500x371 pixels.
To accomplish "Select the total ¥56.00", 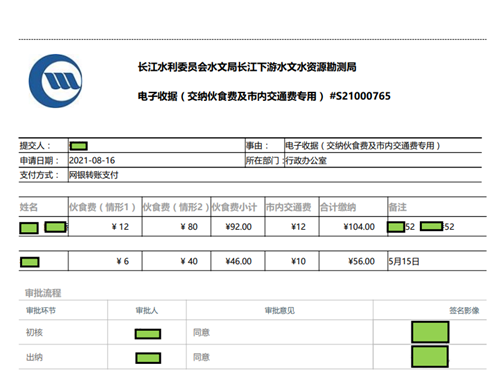I will click(x=362, y=261).
